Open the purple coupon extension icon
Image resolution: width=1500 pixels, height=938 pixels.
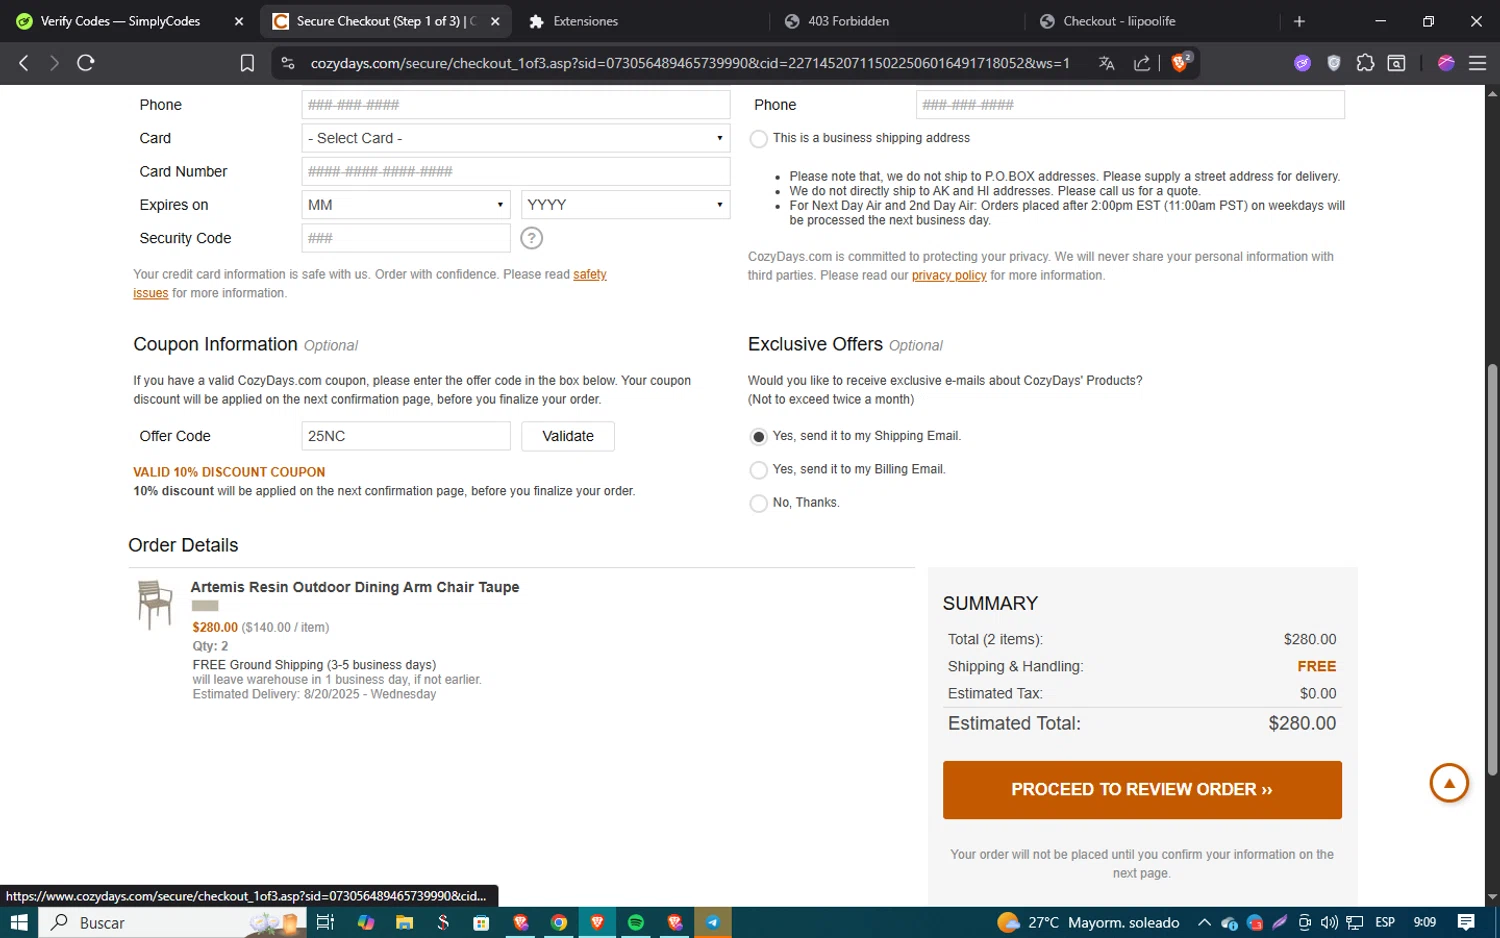tap(1302, 63)
